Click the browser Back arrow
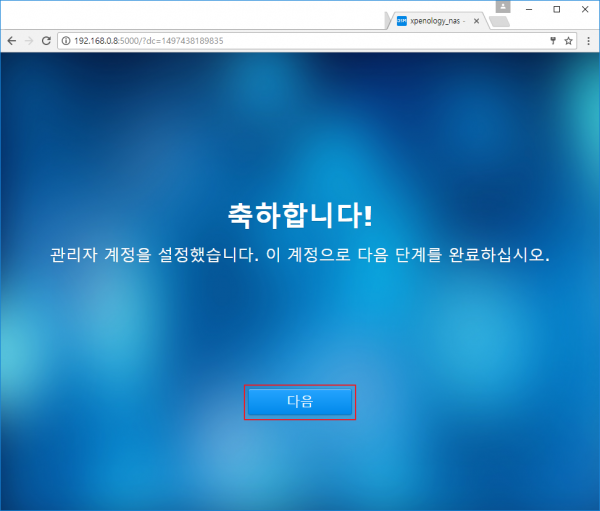600x511 pixels. 11,41
